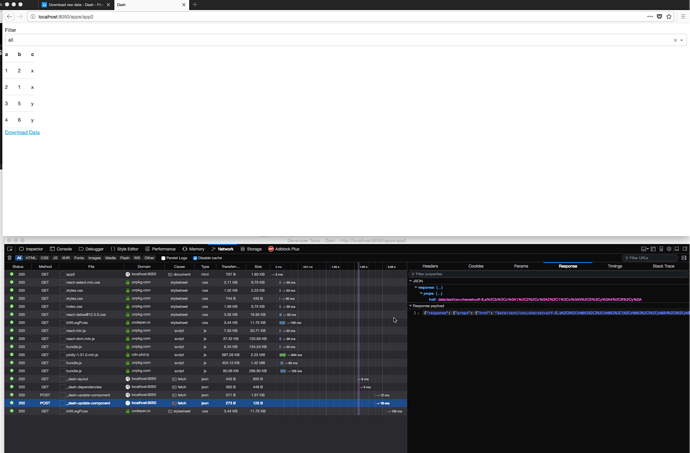The height and width of the screenshot is (453, 690).
Task: Click the Download Data link
Action: pyautogui.click(x=22, y=132)
